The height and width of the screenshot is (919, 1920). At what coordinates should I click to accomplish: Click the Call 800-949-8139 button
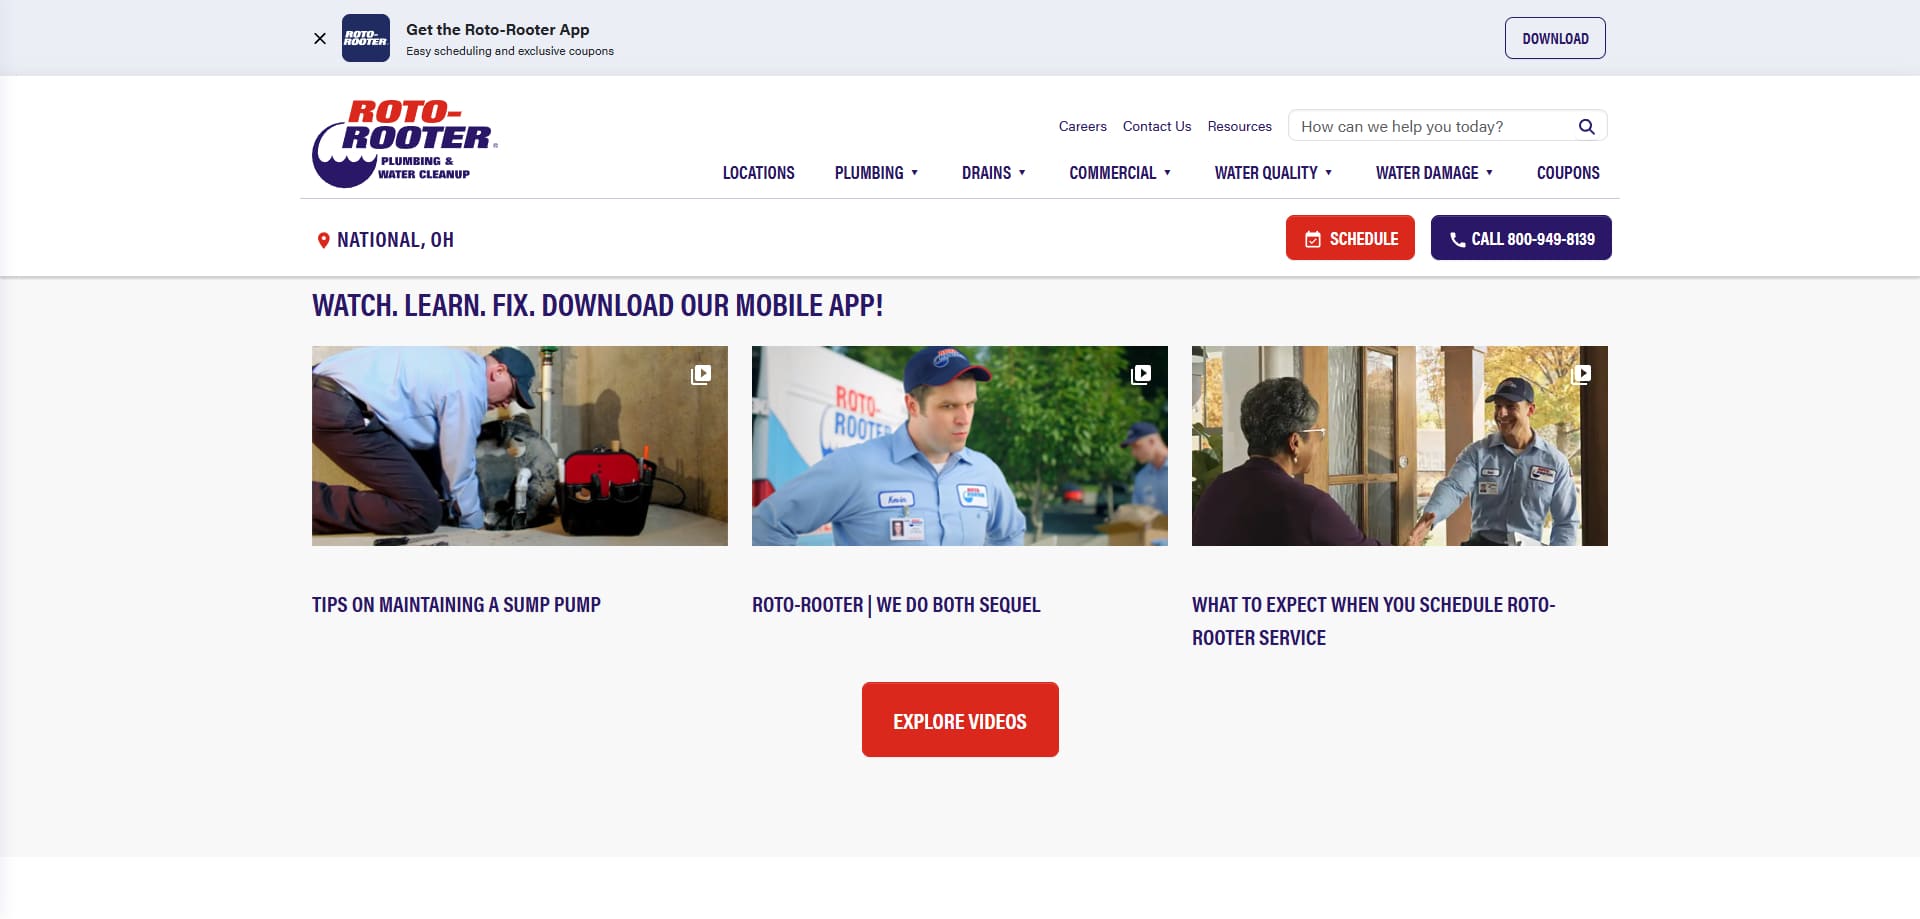tap(1521, 238)
